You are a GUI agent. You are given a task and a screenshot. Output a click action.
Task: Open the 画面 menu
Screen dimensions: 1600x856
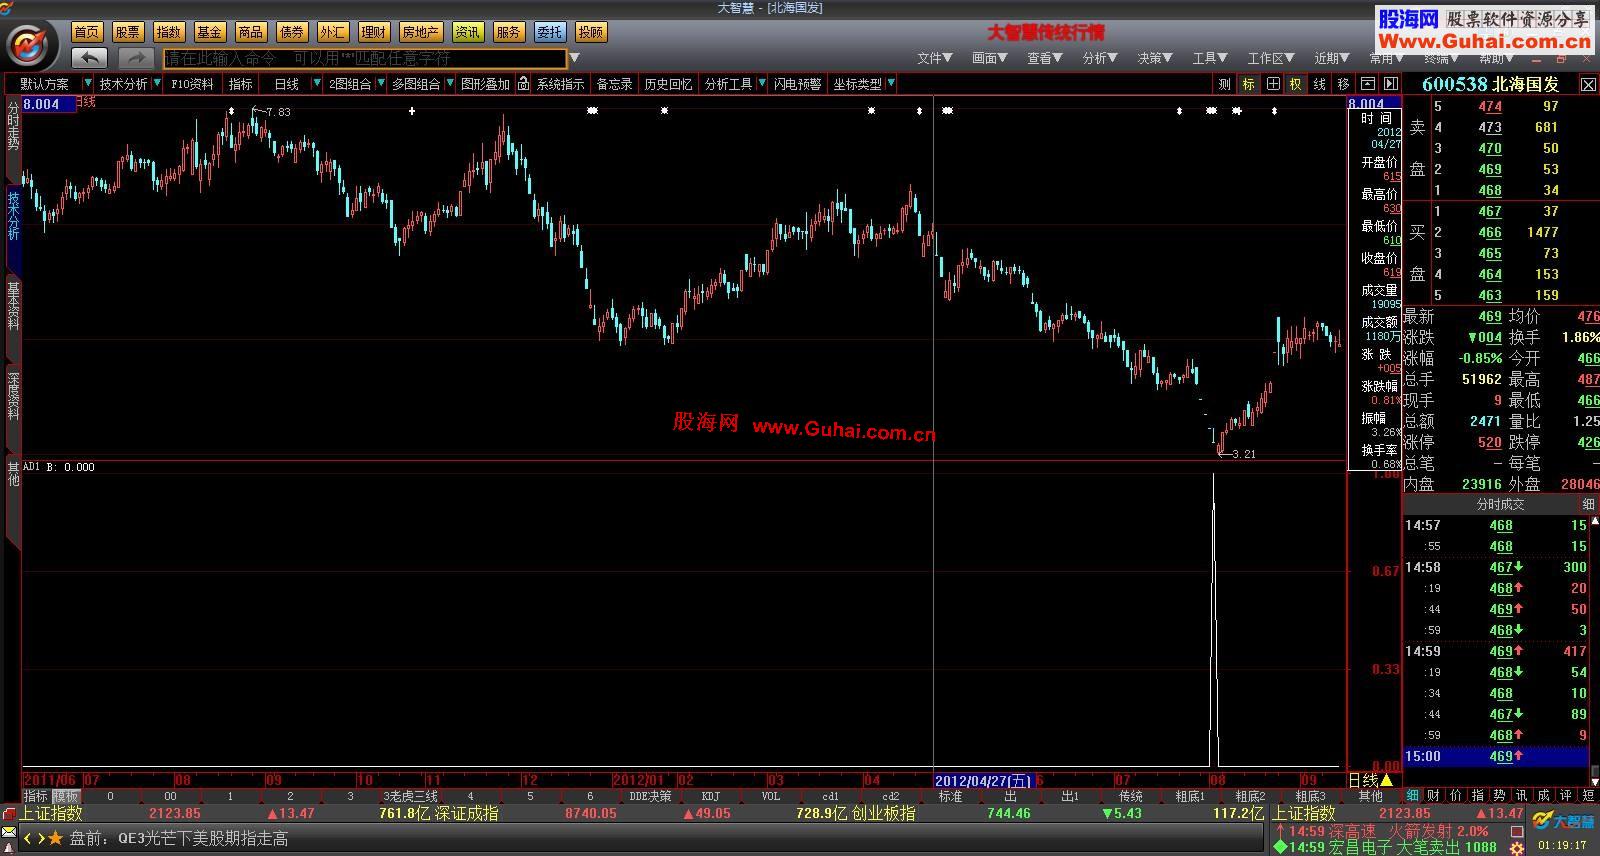(990, 58)
